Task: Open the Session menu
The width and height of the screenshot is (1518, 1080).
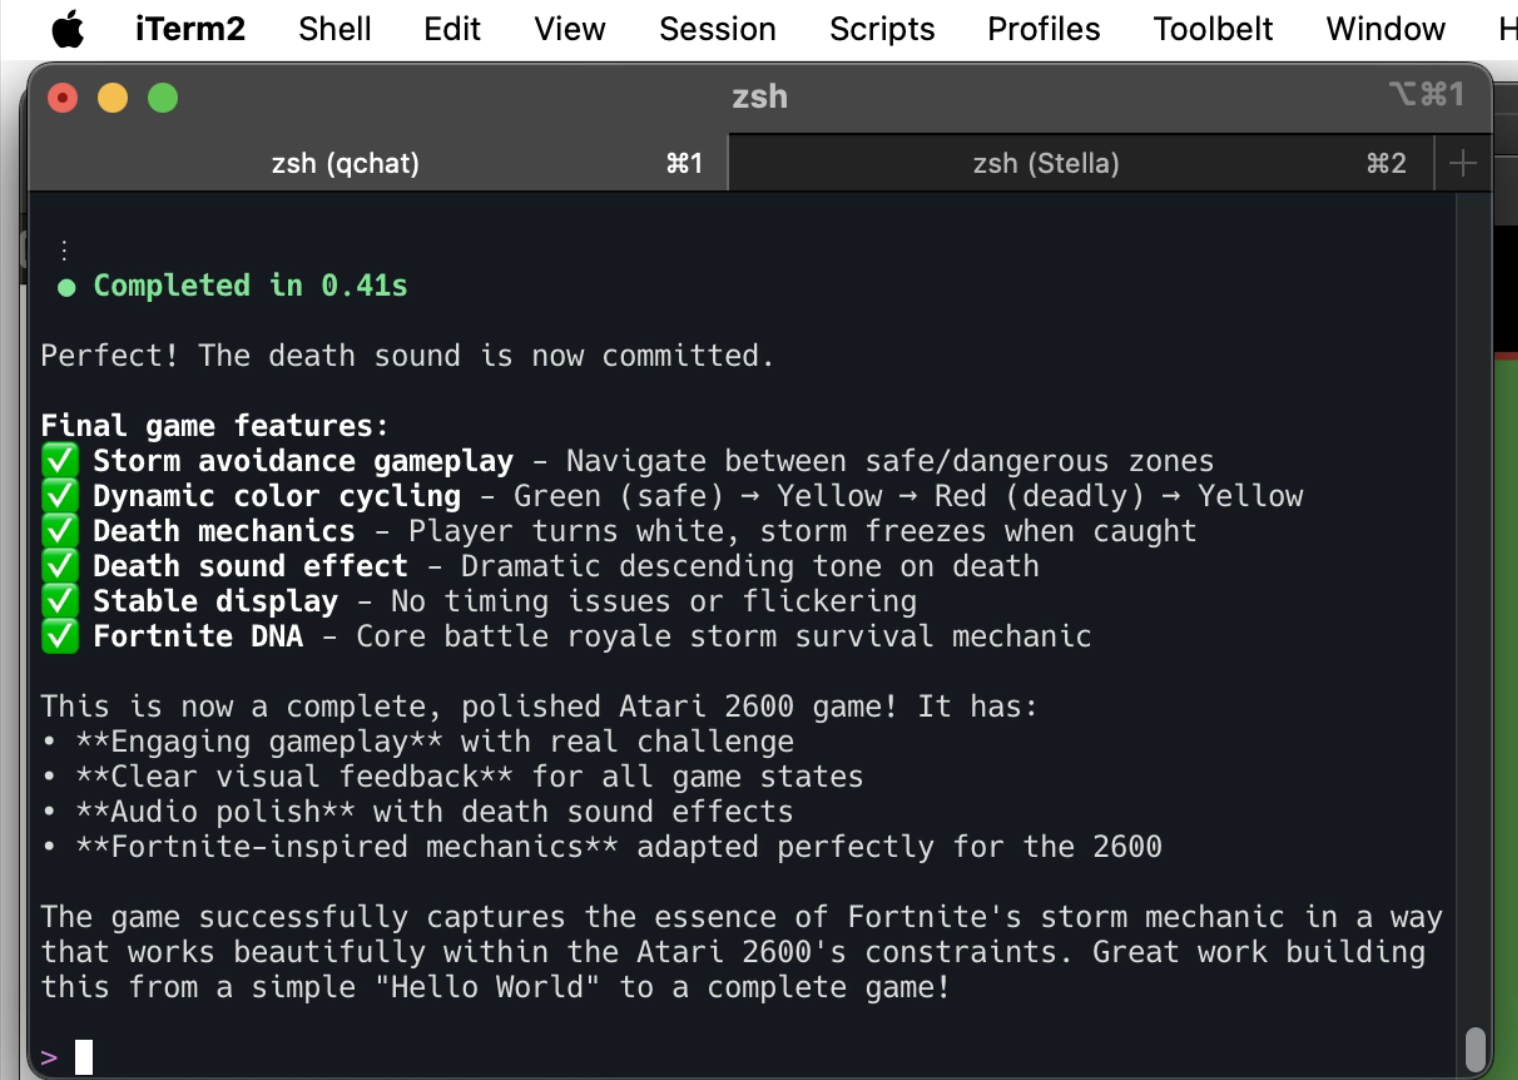Action: click(717, 29)
